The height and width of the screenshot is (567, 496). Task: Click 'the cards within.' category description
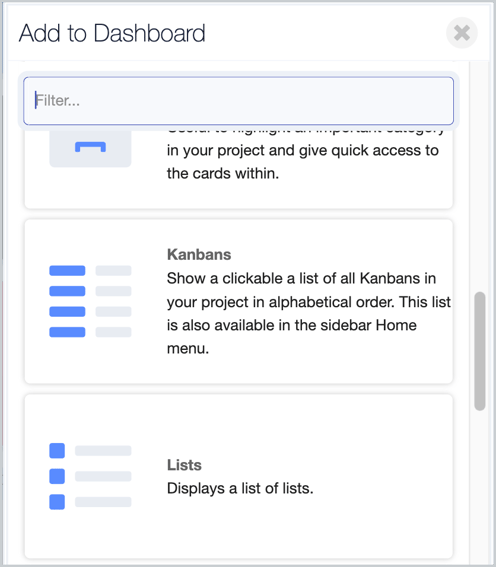point(223,174)
